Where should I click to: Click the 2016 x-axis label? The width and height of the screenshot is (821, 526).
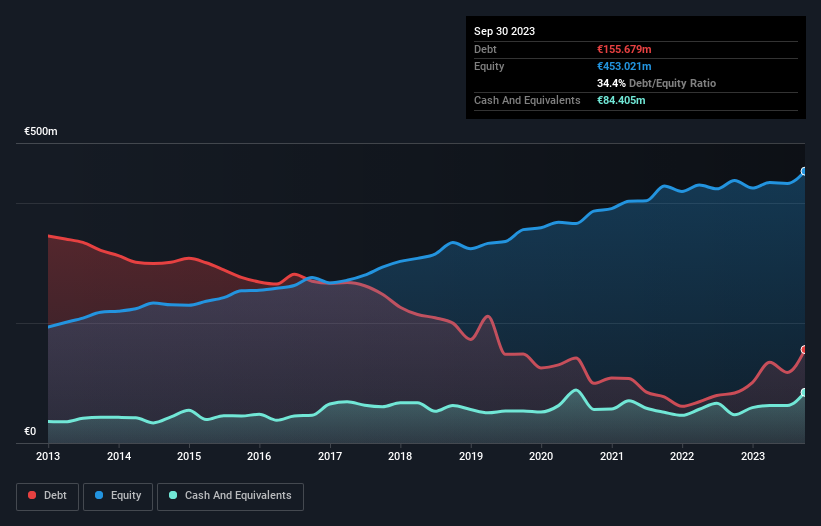[x=259, y=456]
